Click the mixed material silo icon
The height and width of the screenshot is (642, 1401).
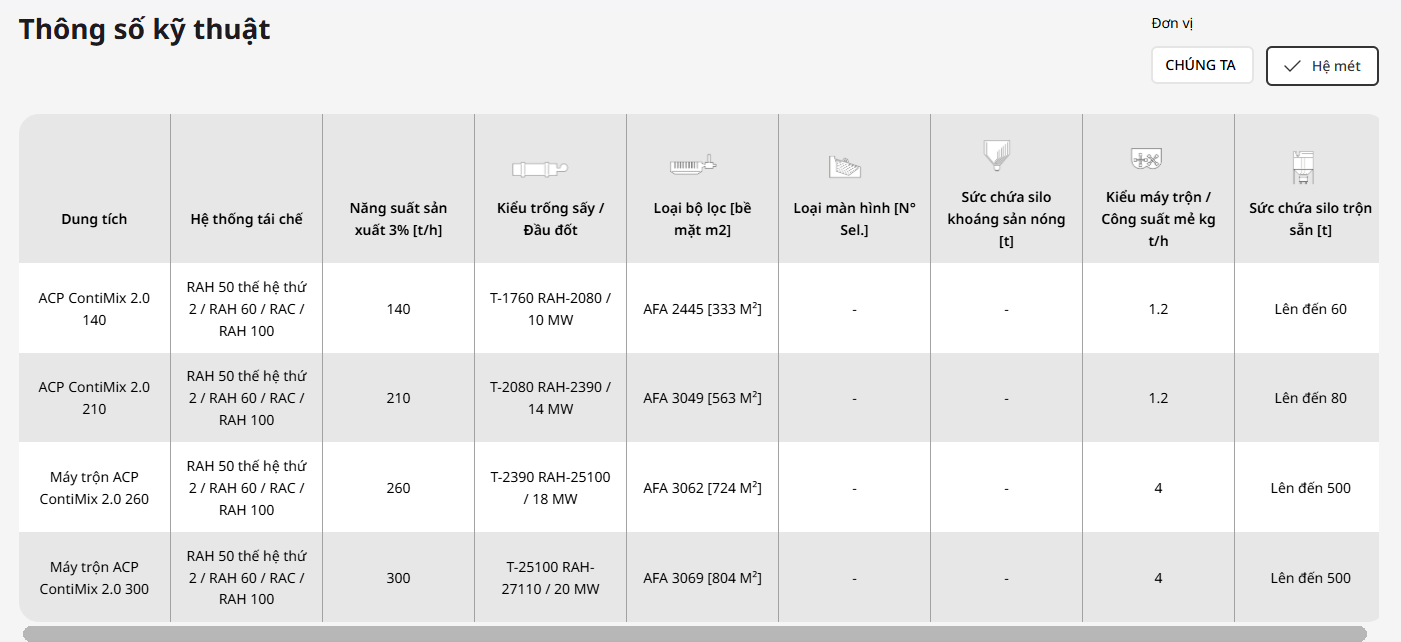[1302, 169]
